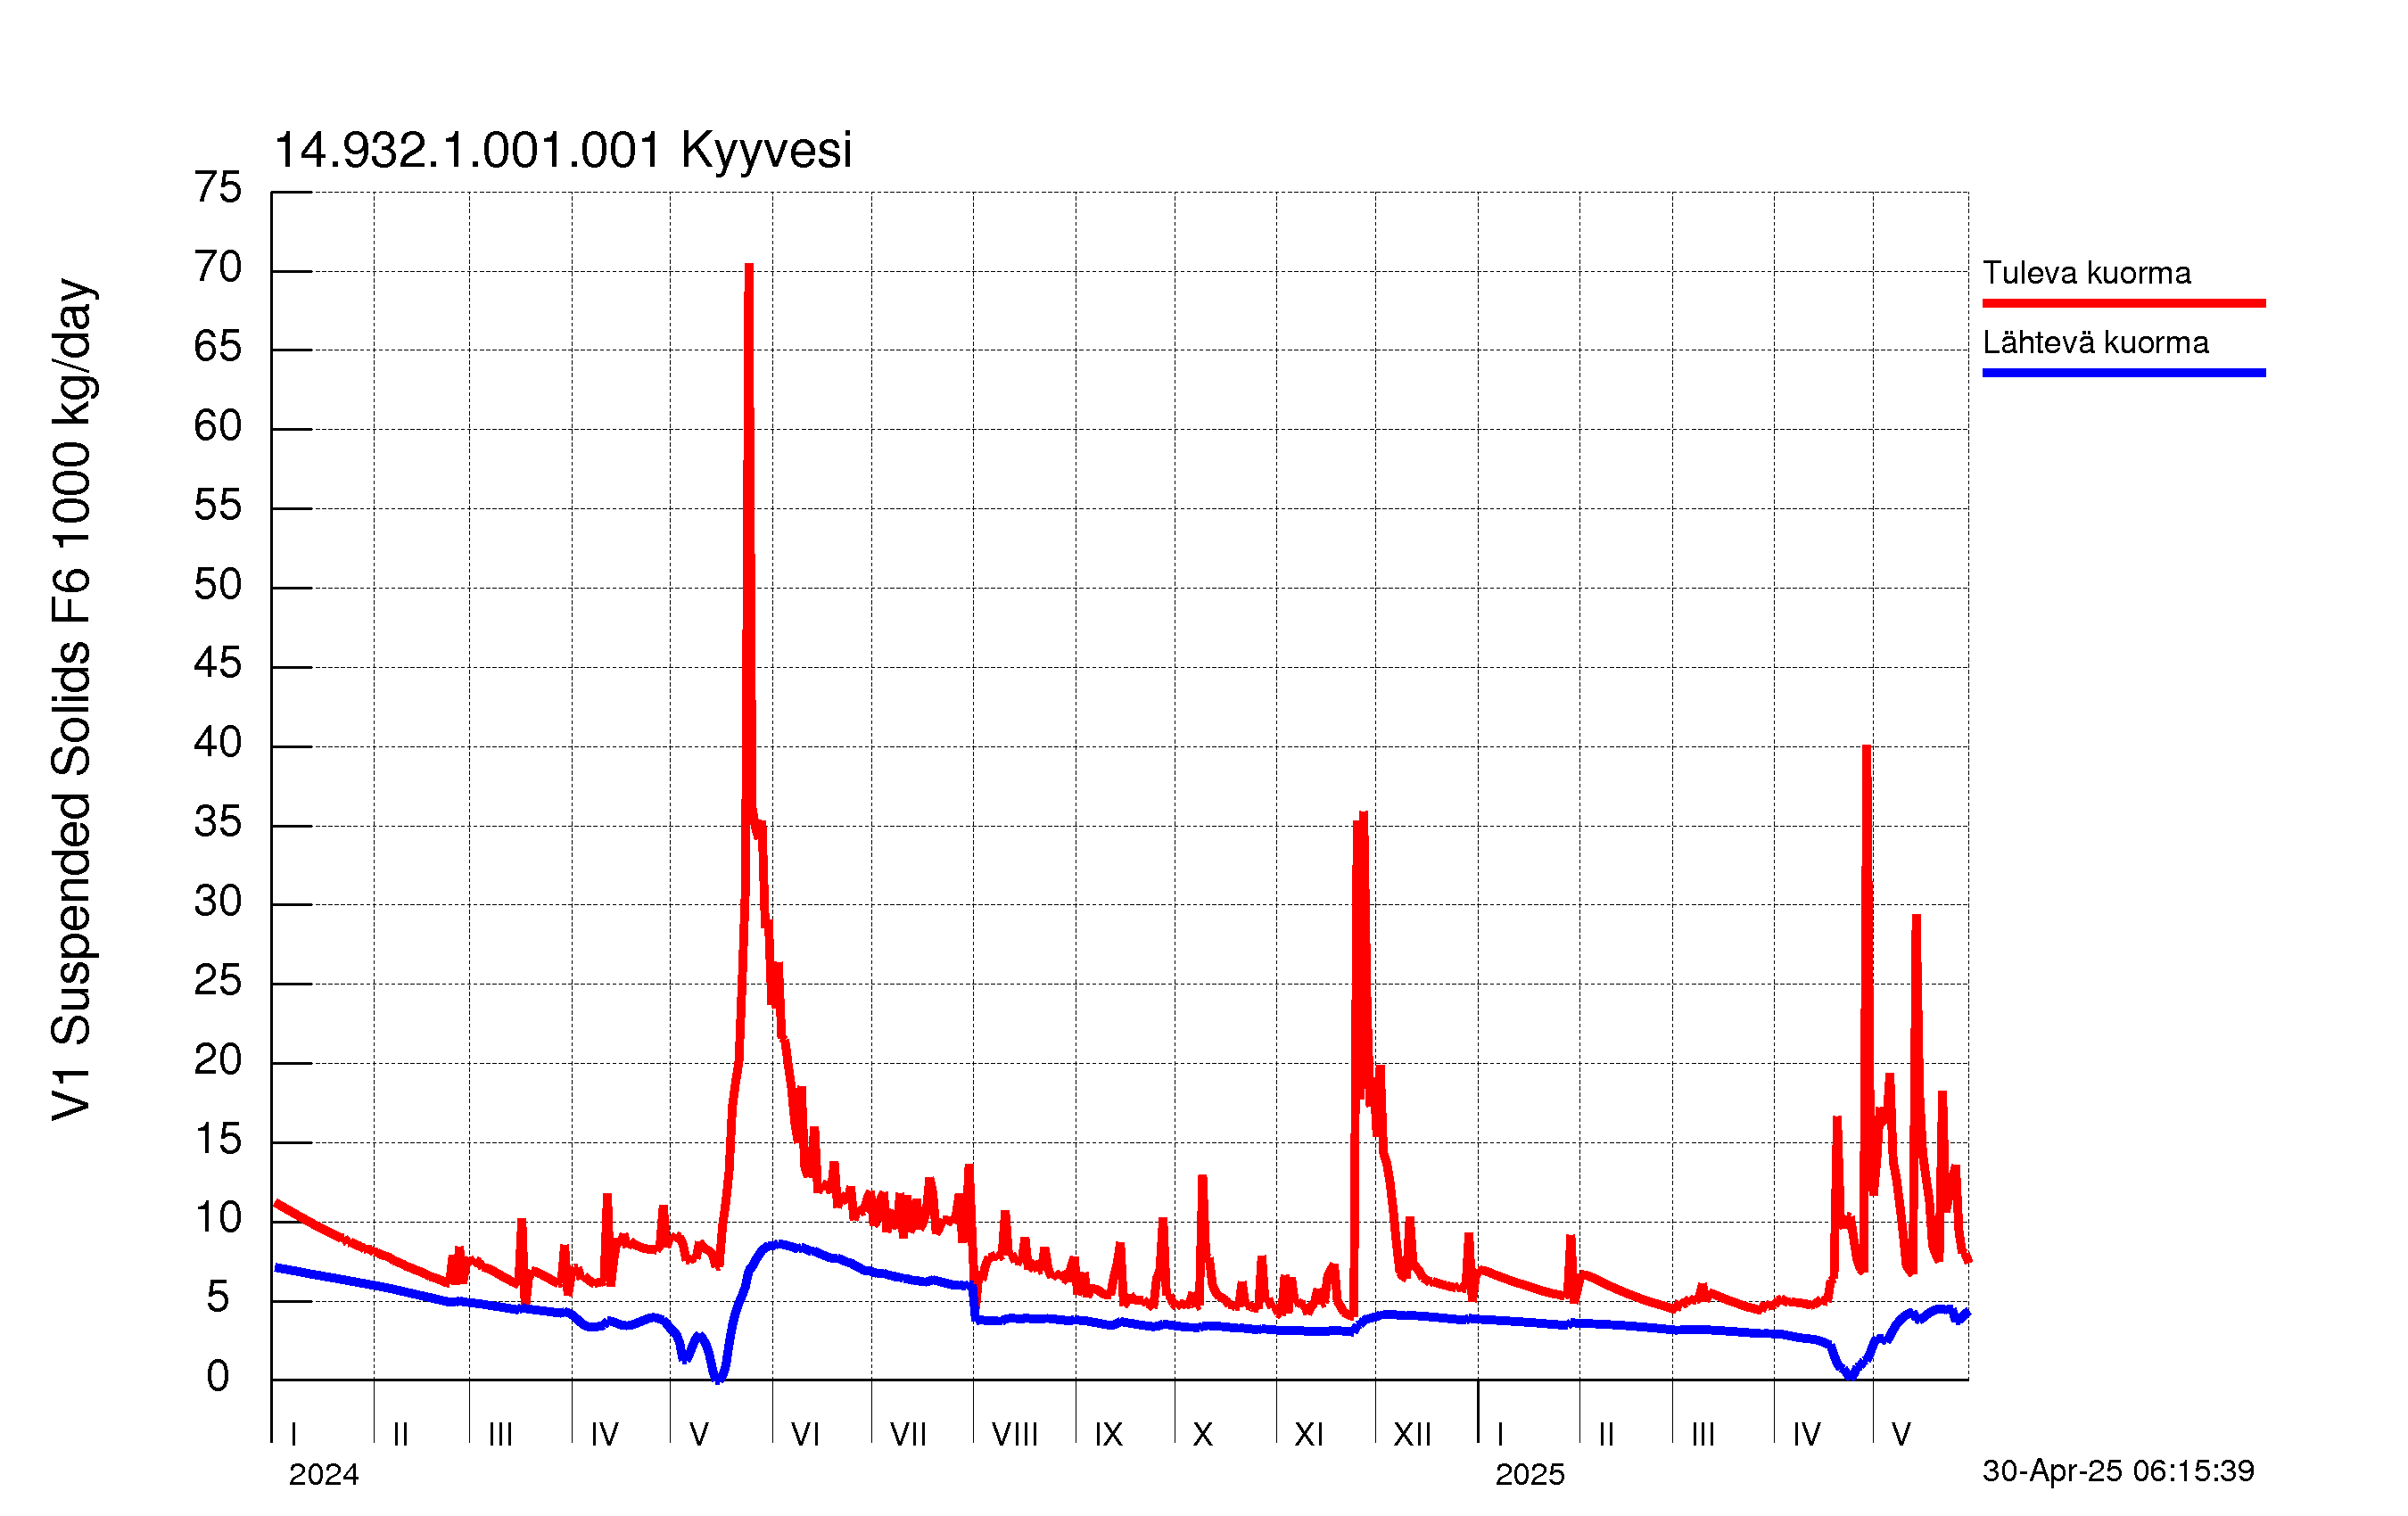Click the timestamp '30-Apr-25 06:15:39'

tap(2118, 1471)
